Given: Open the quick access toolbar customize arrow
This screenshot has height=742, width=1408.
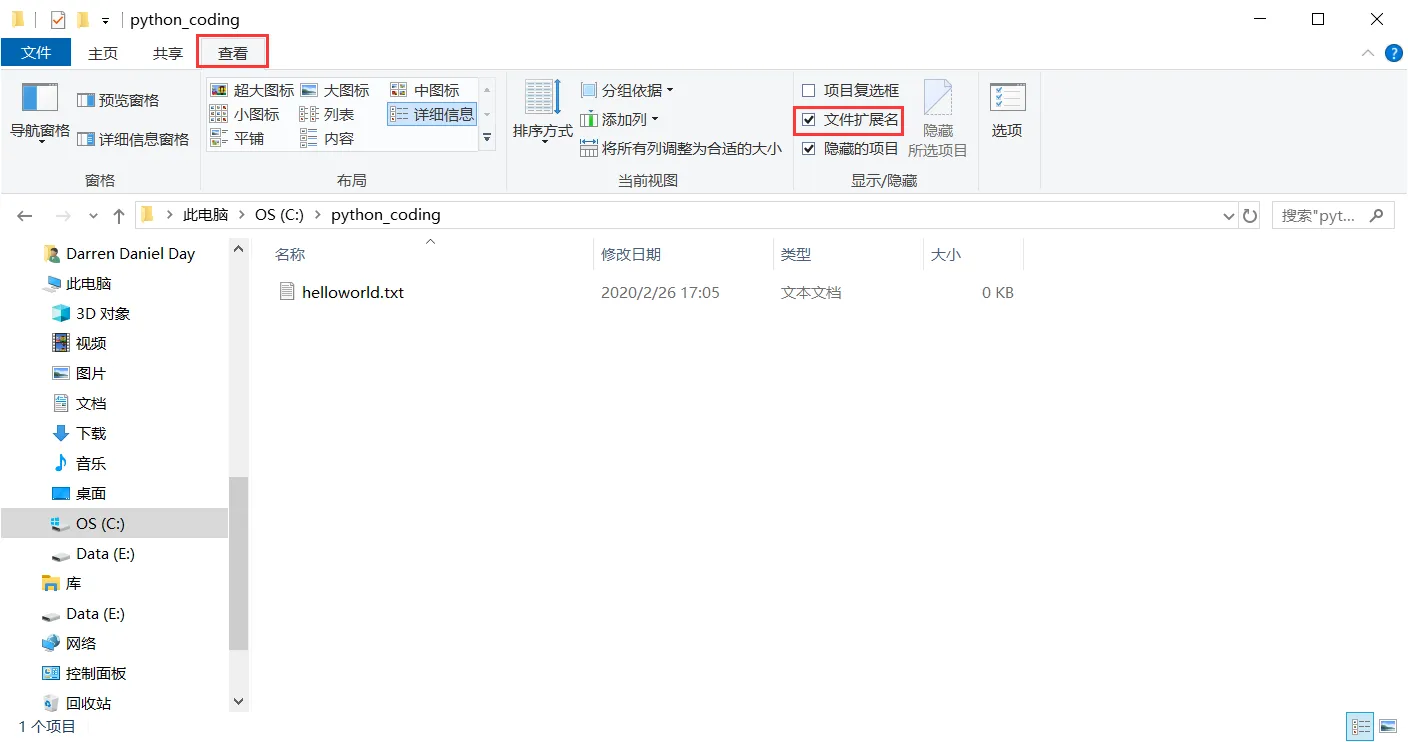Looking at the screenshot, I should 105,20.
